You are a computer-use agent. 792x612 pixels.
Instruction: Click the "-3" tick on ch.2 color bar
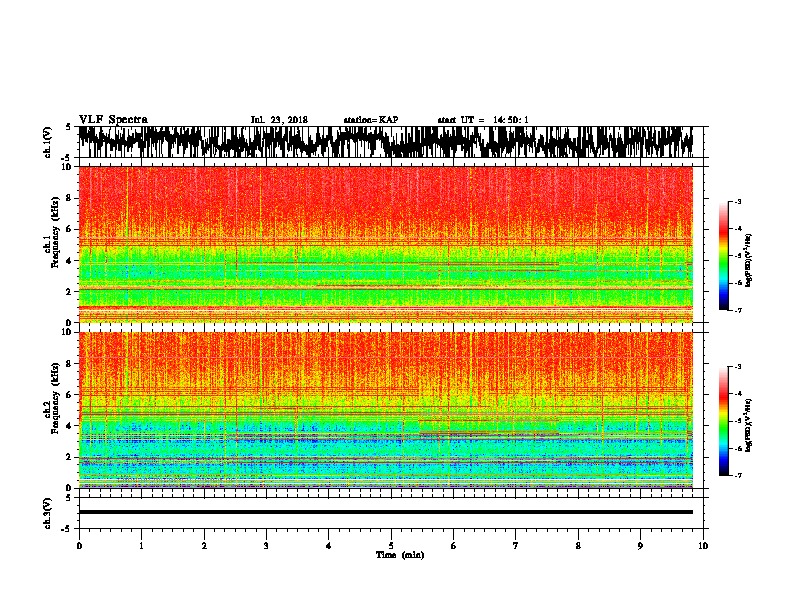(x=737, y=367)
